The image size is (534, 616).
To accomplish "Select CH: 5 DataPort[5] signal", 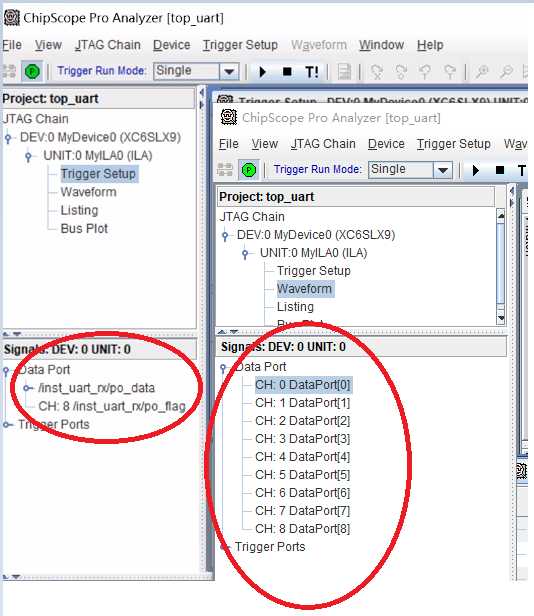I will (x=303, y=475).
